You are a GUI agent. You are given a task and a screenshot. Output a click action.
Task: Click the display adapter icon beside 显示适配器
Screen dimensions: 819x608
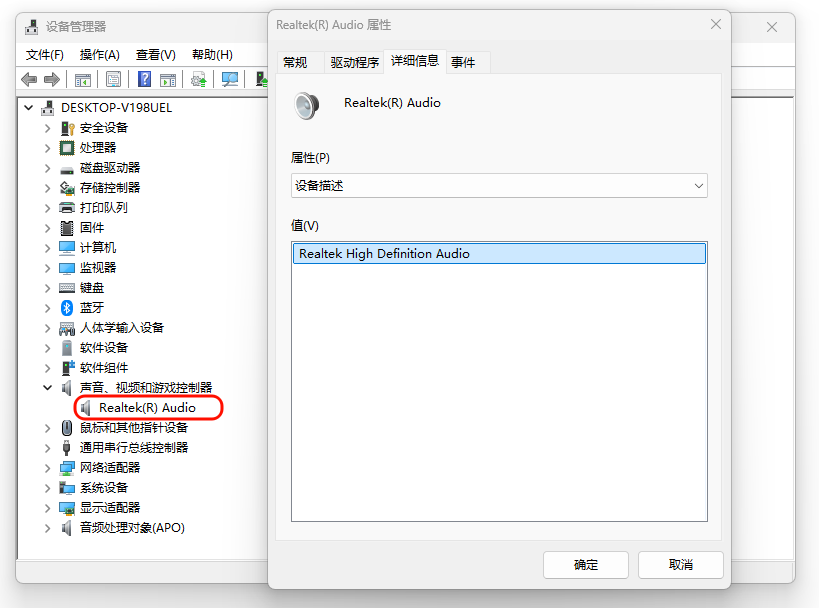pyautogui.click(x=67, y=508)
